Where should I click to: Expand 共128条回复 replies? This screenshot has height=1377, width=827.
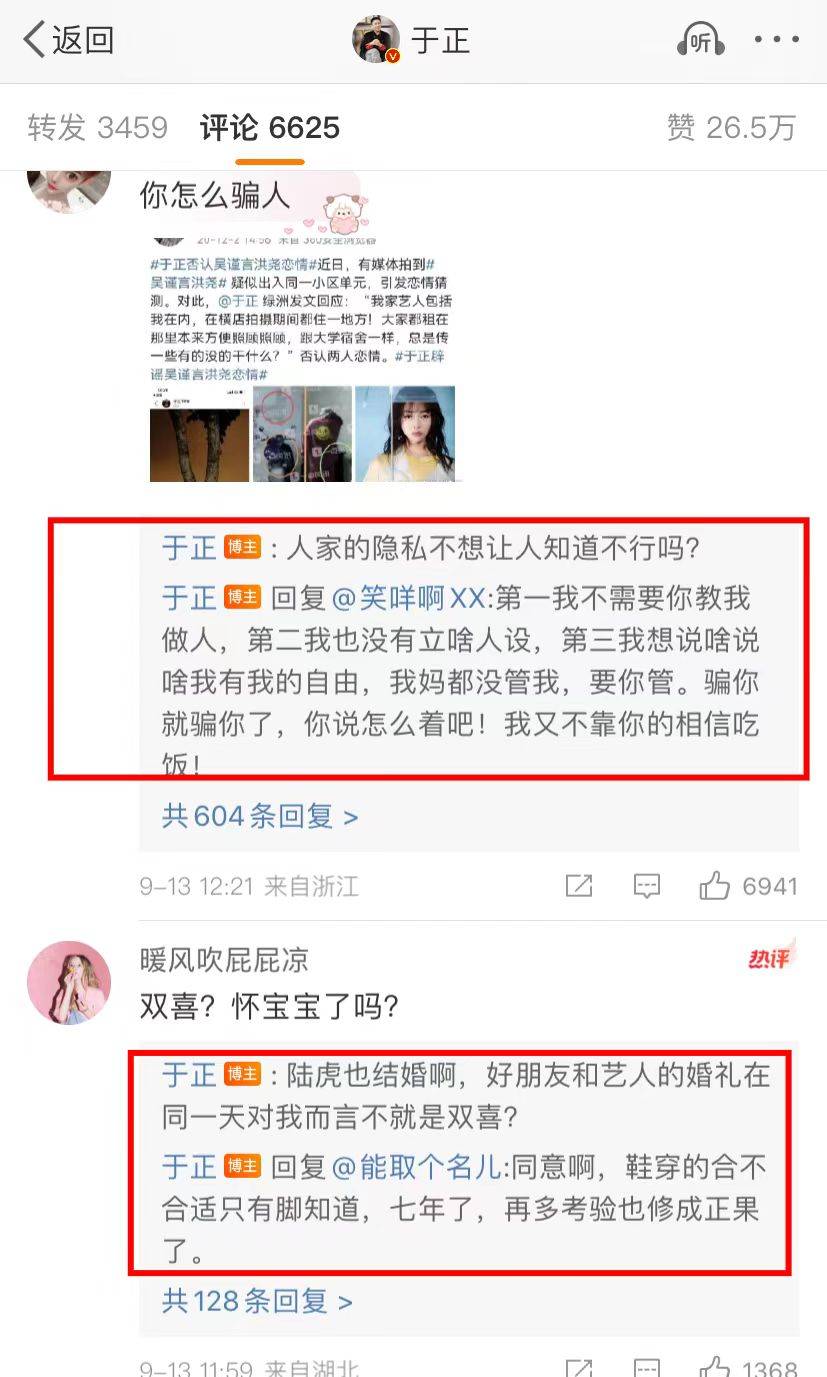[258, 1301]
